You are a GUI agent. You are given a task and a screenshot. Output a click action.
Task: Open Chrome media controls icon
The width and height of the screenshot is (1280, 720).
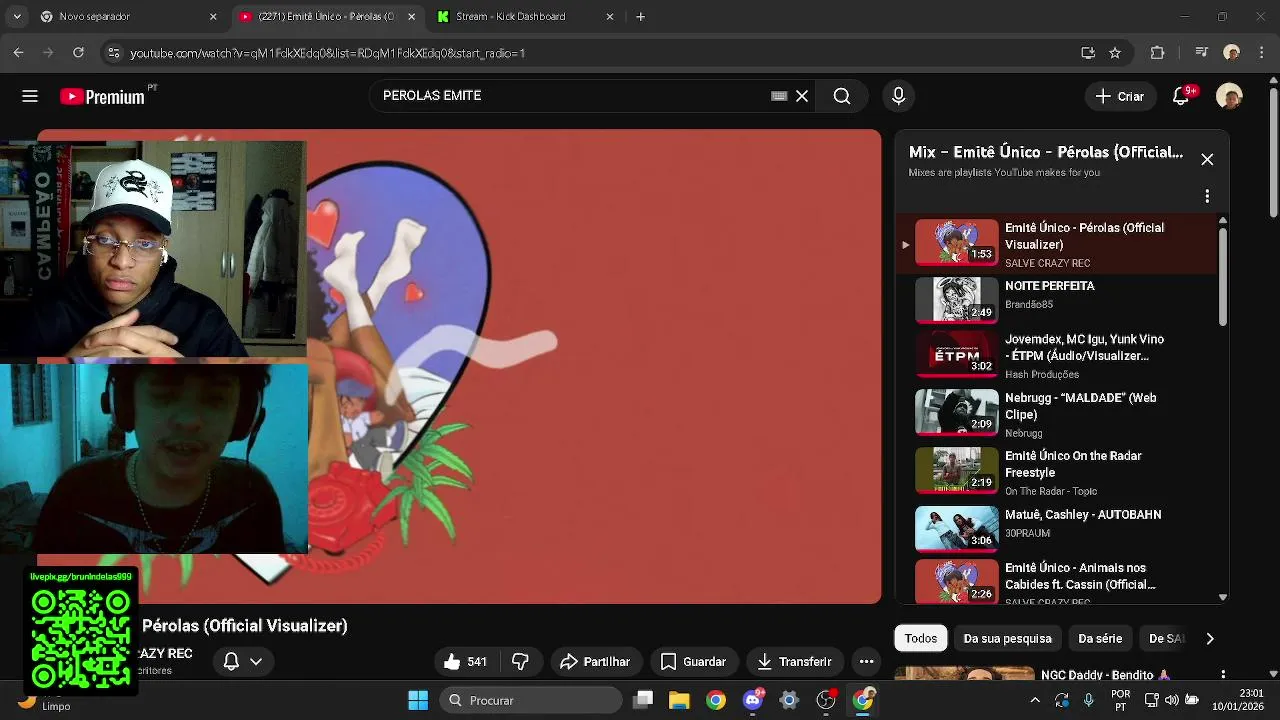point(1202,53)
